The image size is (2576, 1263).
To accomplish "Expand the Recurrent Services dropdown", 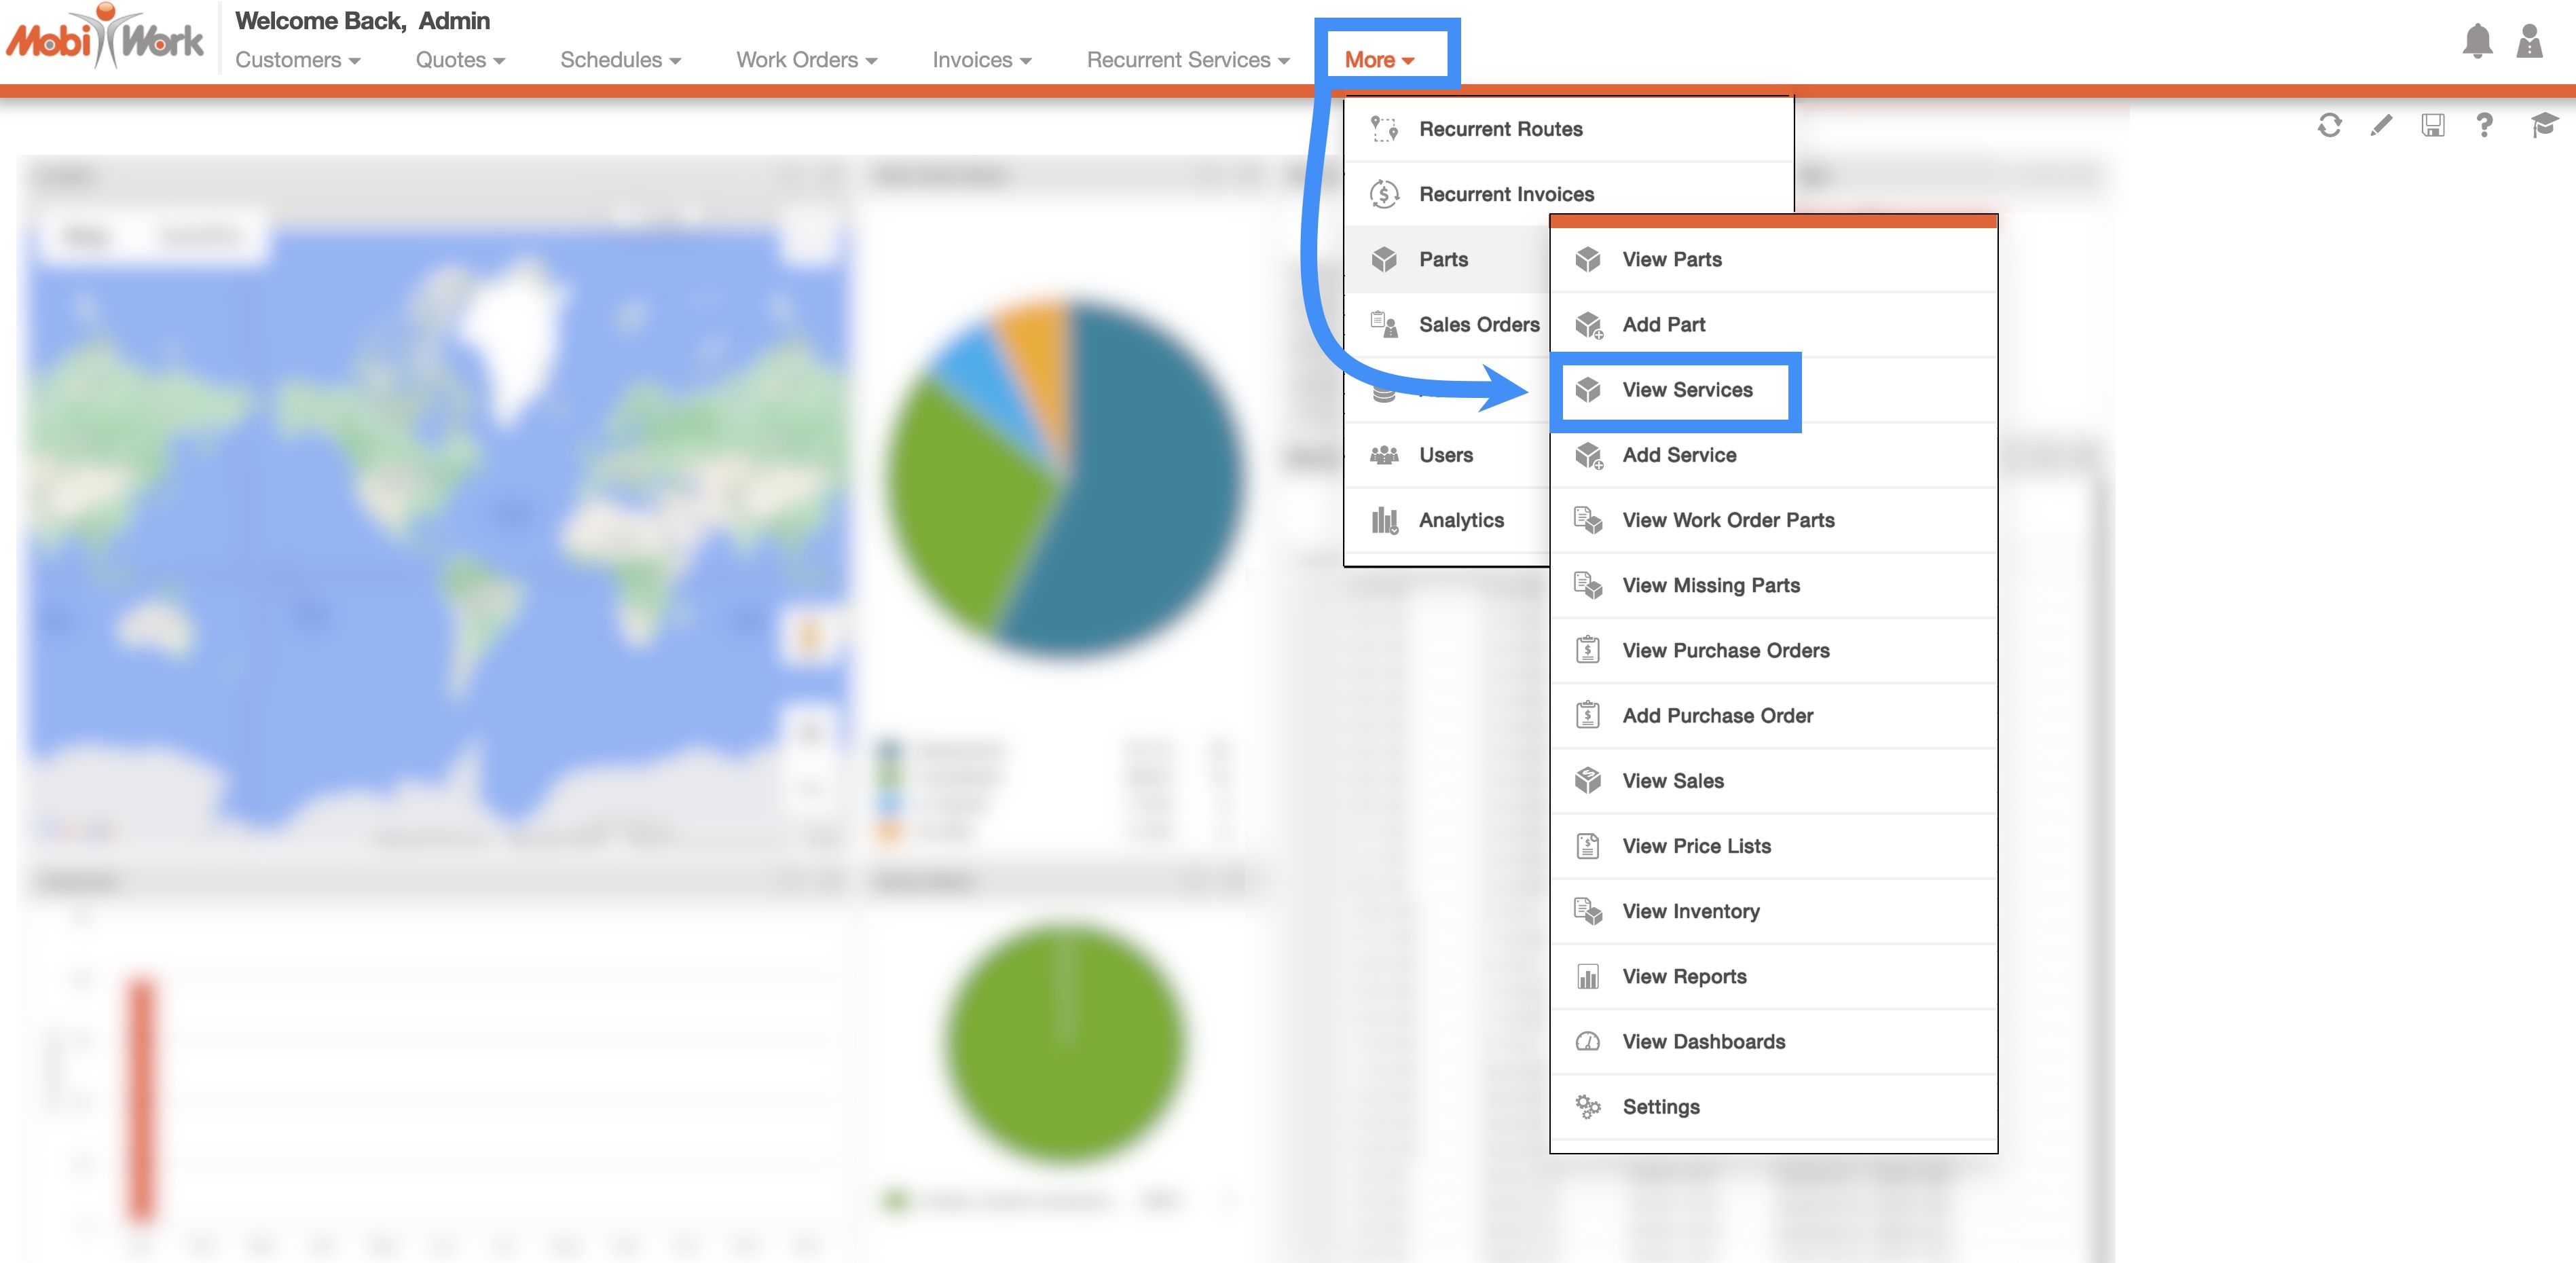I will (x=1187, y=60).
